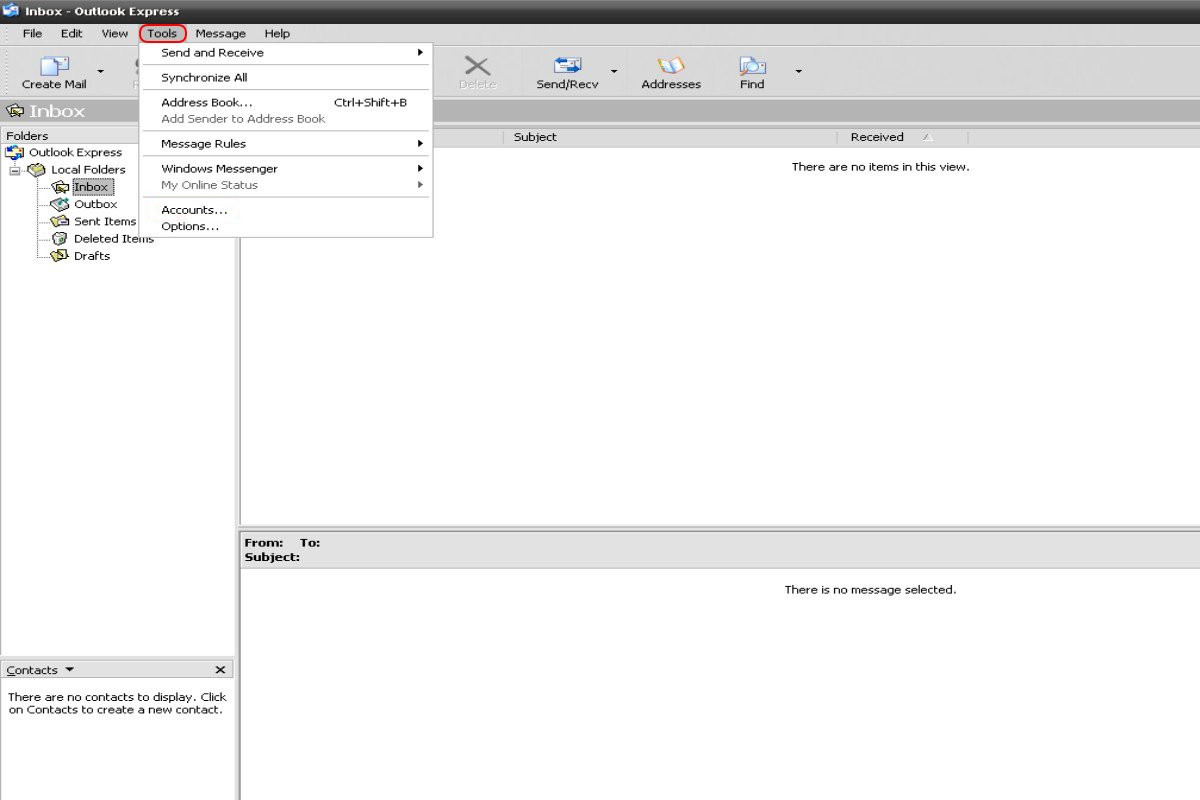The width and height of the screenshot is (1200, 800).
Task: Click the Drafts folder icon
Action: (x=59, y=256)
